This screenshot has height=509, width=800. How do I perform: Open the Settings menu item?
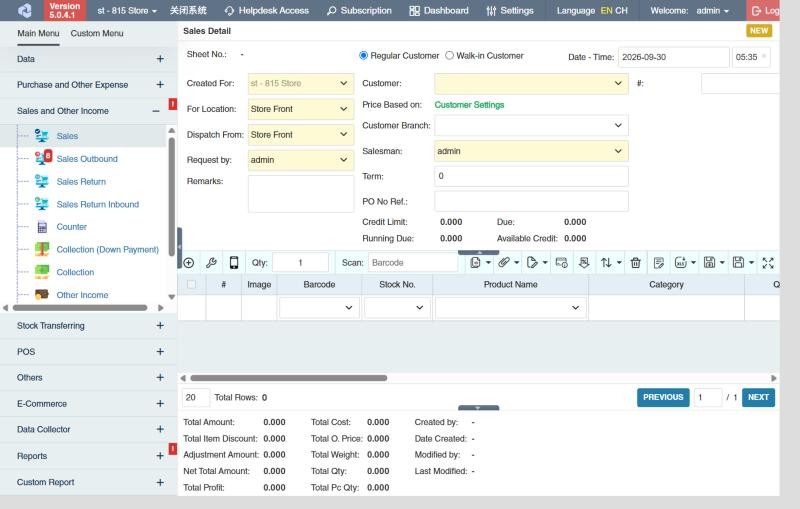tap(510, 10)
